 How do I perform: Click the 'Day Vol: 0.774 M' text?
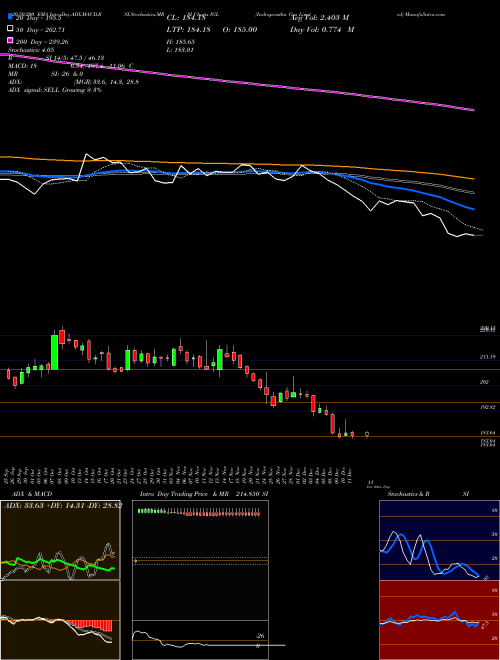[x=322, y=29]
